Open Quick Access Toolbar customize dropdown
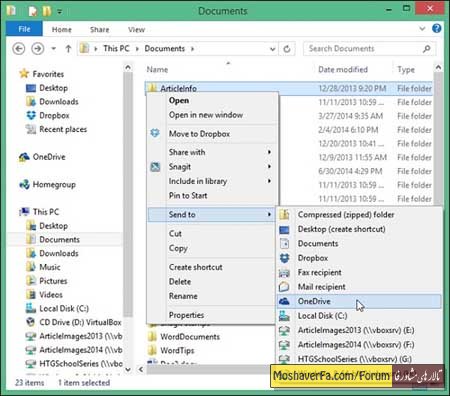450x396 pixels. coord(59,12)
